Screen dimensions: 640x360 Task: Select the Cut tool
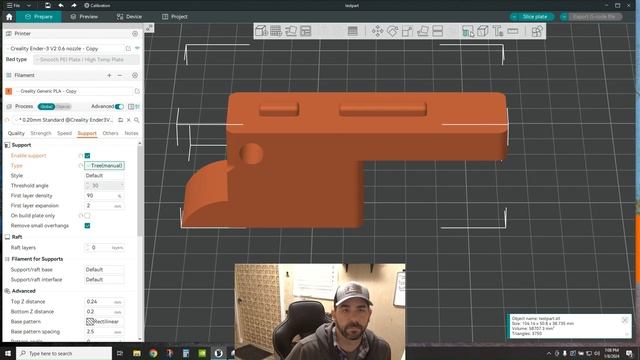coord(438,31)
